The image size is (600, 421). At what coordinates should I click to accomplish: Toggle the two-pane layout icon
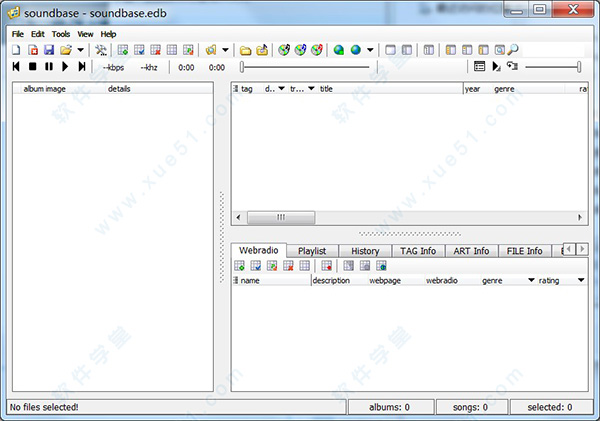click(x=407, y=50)
